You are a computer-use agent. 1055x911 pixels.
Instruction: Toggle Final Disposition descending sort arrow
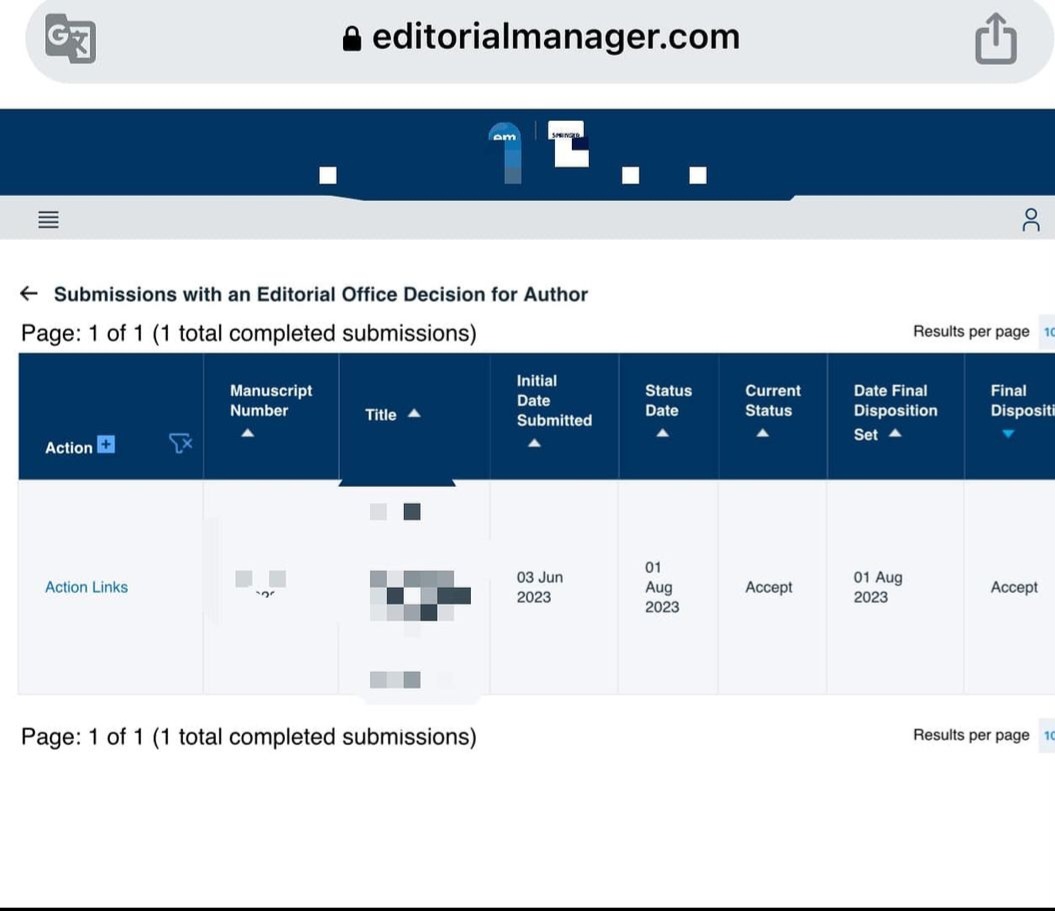coord(1008,433)
